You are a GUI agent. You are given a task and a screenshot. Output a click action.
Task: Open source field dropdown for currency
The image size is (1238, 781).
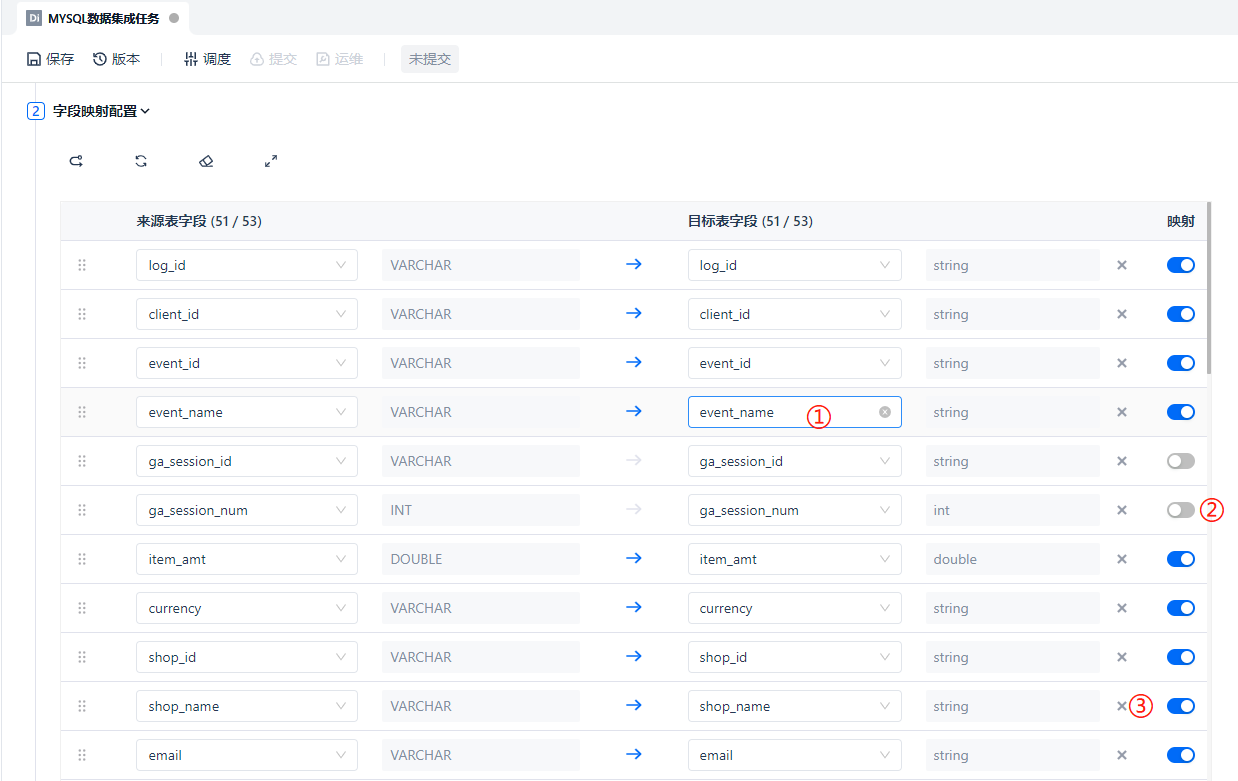click(246, 608)
